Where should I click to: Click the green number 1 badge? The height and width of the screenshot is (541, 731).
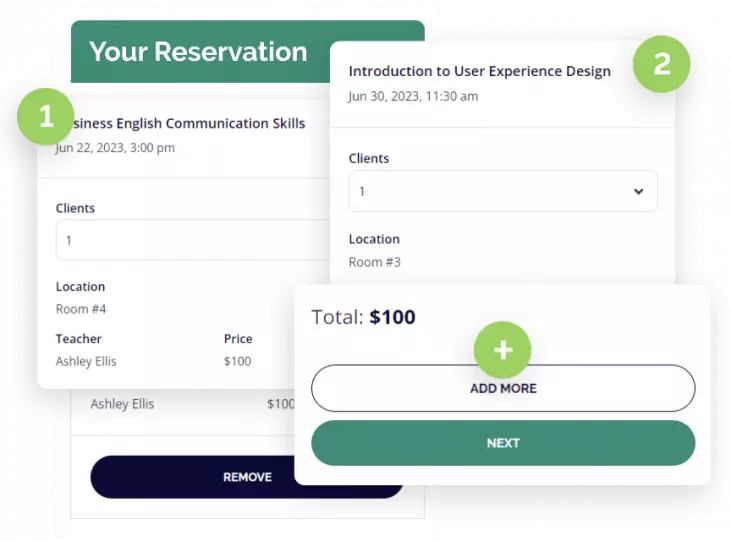click(x=46, y=118)
